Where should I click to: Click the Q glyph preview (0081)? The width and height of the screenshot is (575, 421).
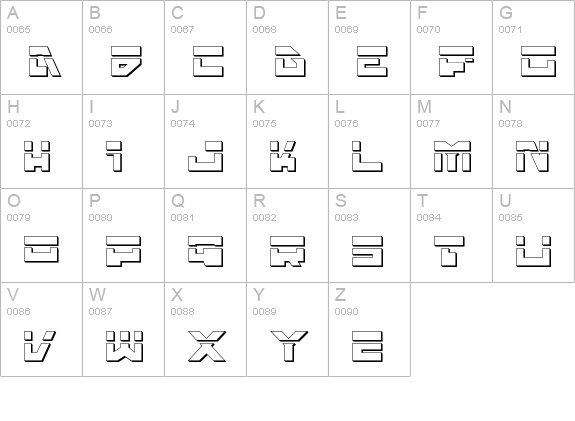coord(205,251)
